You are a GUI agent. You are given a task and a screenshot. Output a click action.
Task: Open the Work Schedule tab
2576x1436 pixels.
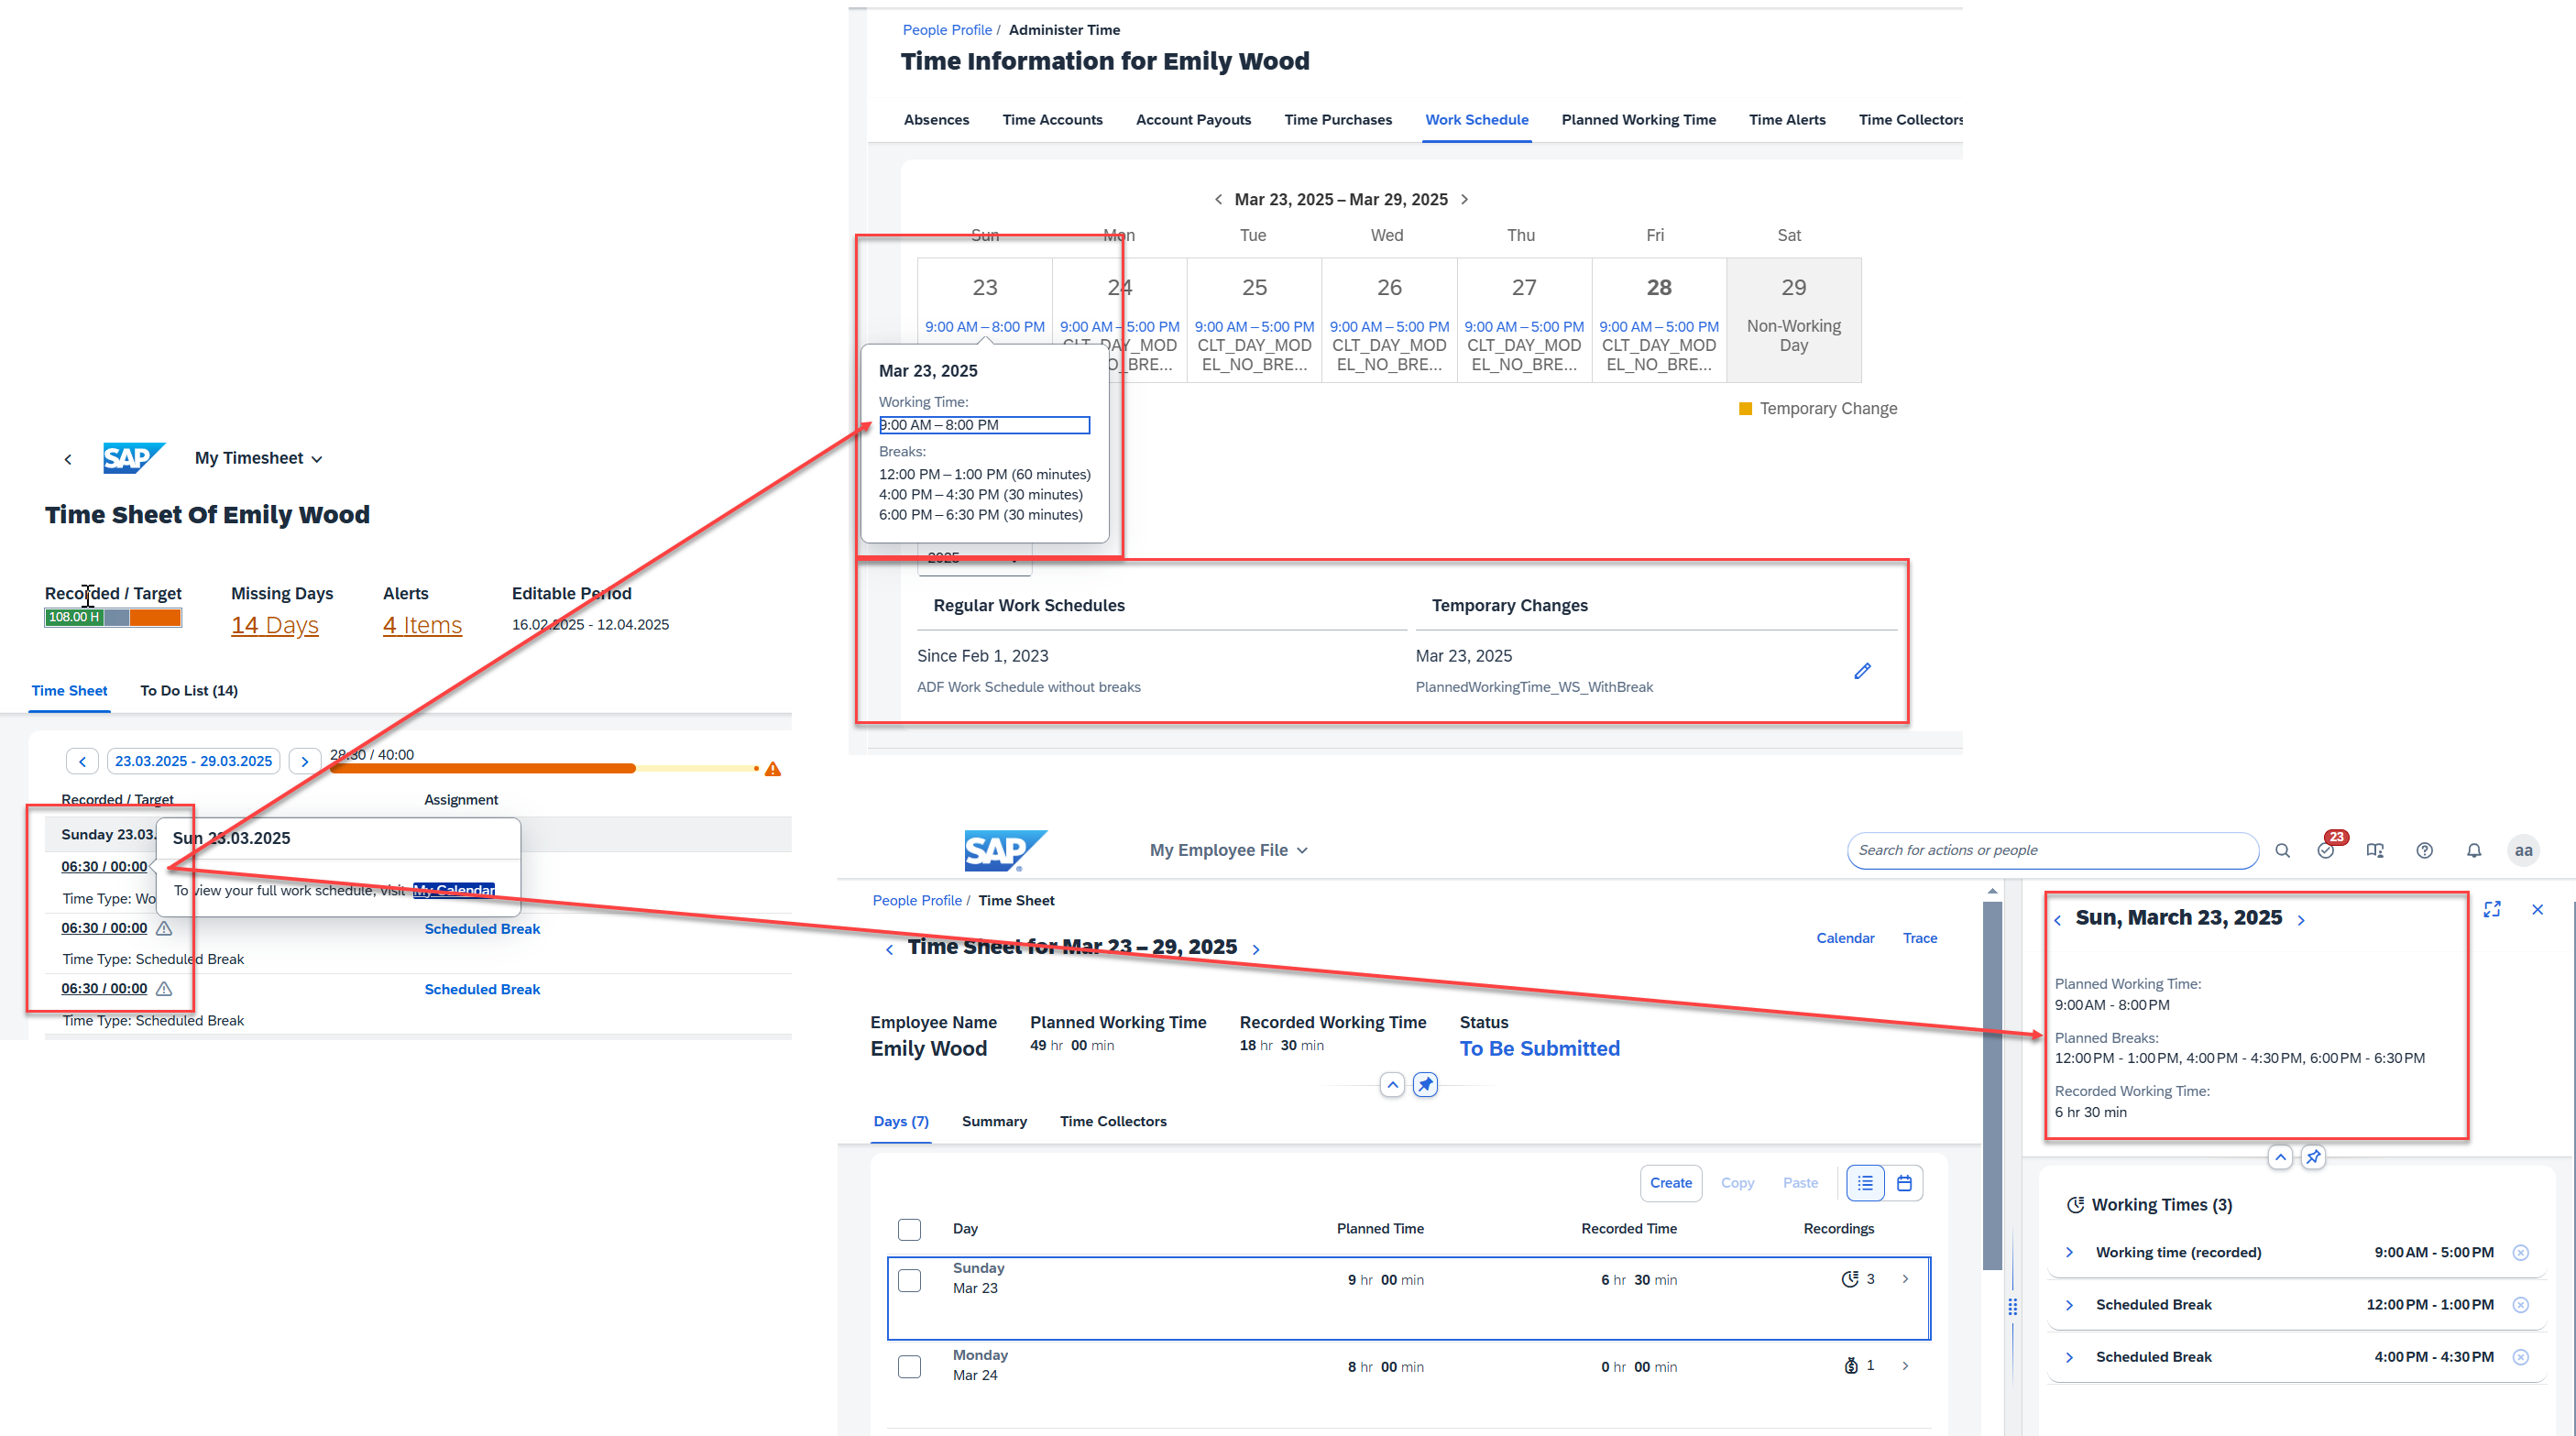pos(1477,119)
